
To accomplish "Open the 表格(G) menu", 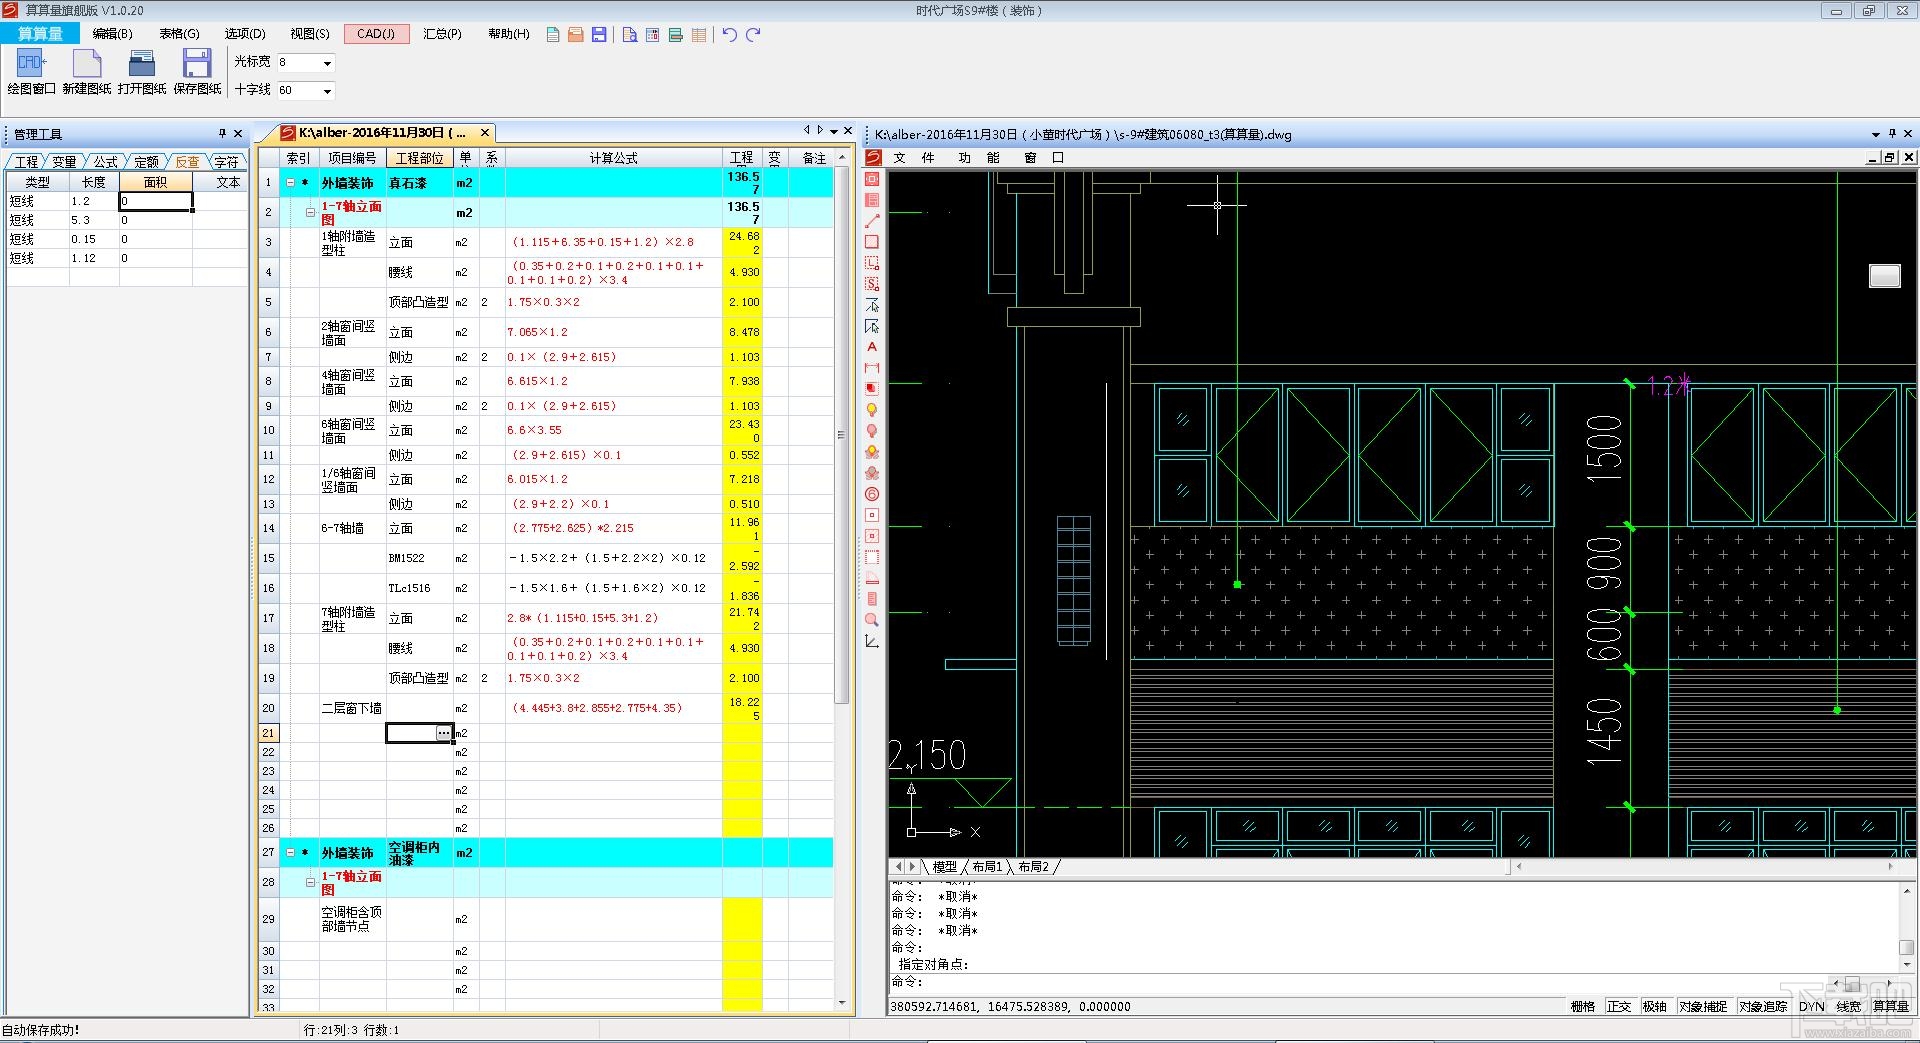I will pos(179,34).
